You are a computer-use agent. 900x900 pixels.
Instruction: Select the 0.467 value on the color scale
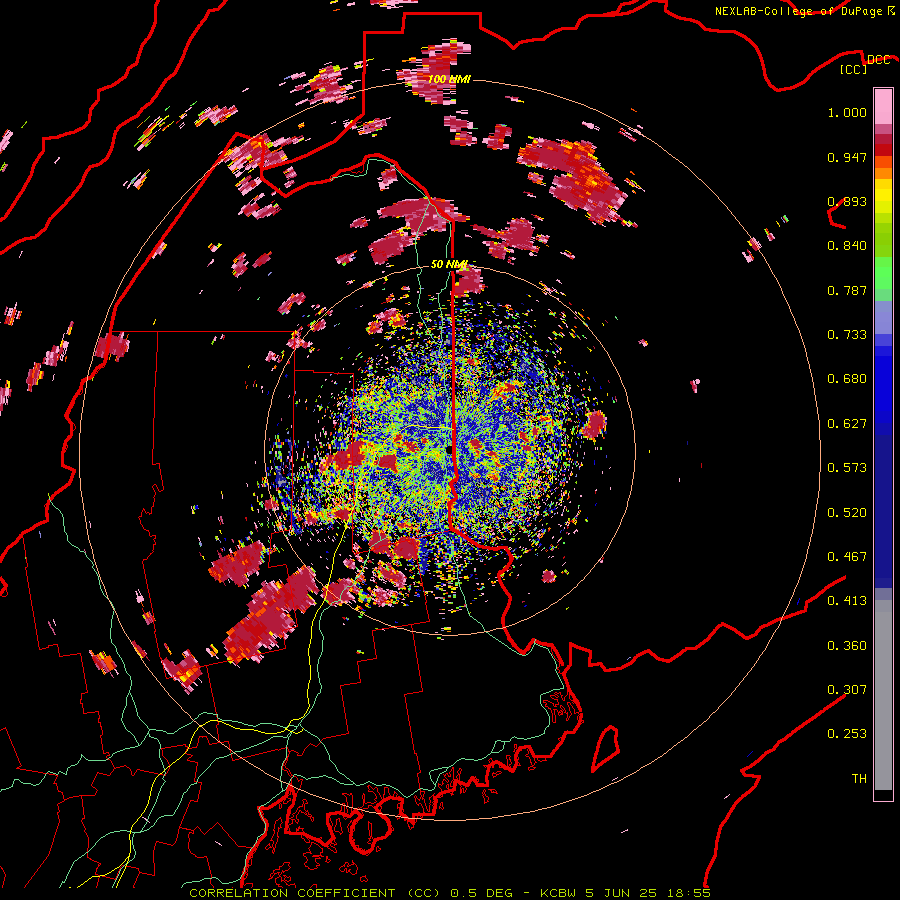coord(847,557)
